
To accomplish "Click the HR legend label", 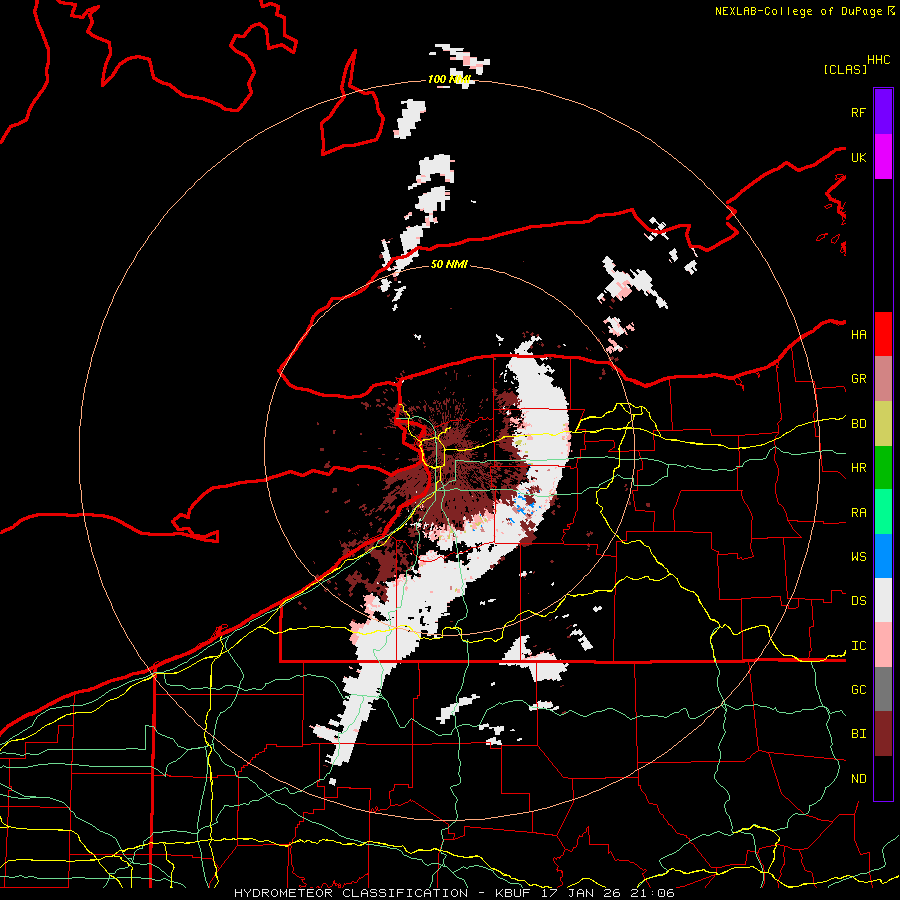I will 859,468.
